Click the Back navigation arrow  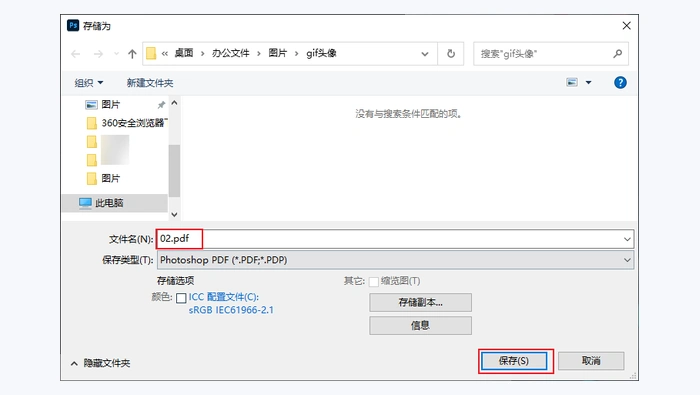click(x=75, y=54)
